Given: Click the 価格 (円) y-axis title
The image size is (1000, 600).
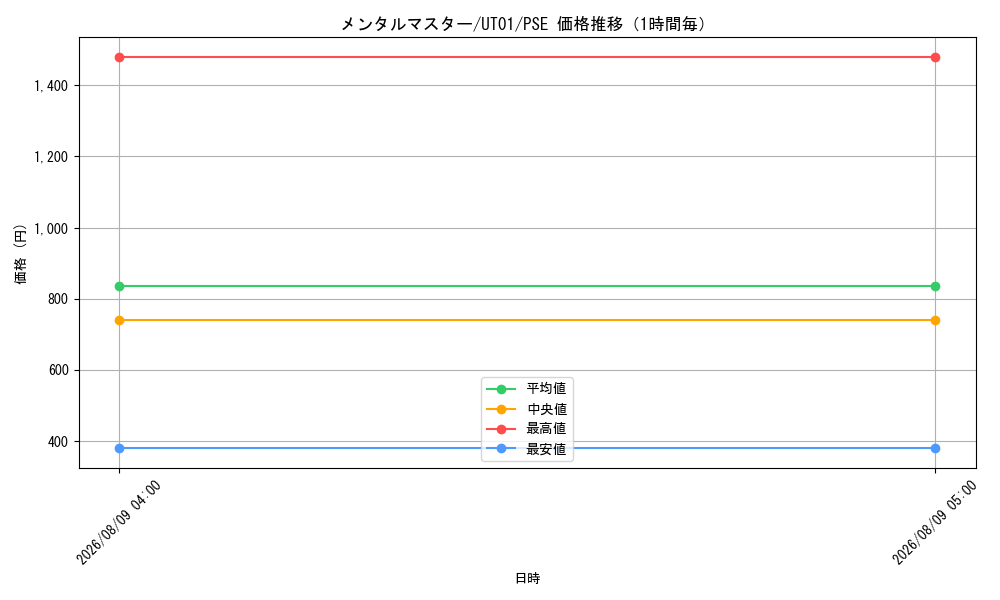Looking at the screenshot, I should click(21, 254).
